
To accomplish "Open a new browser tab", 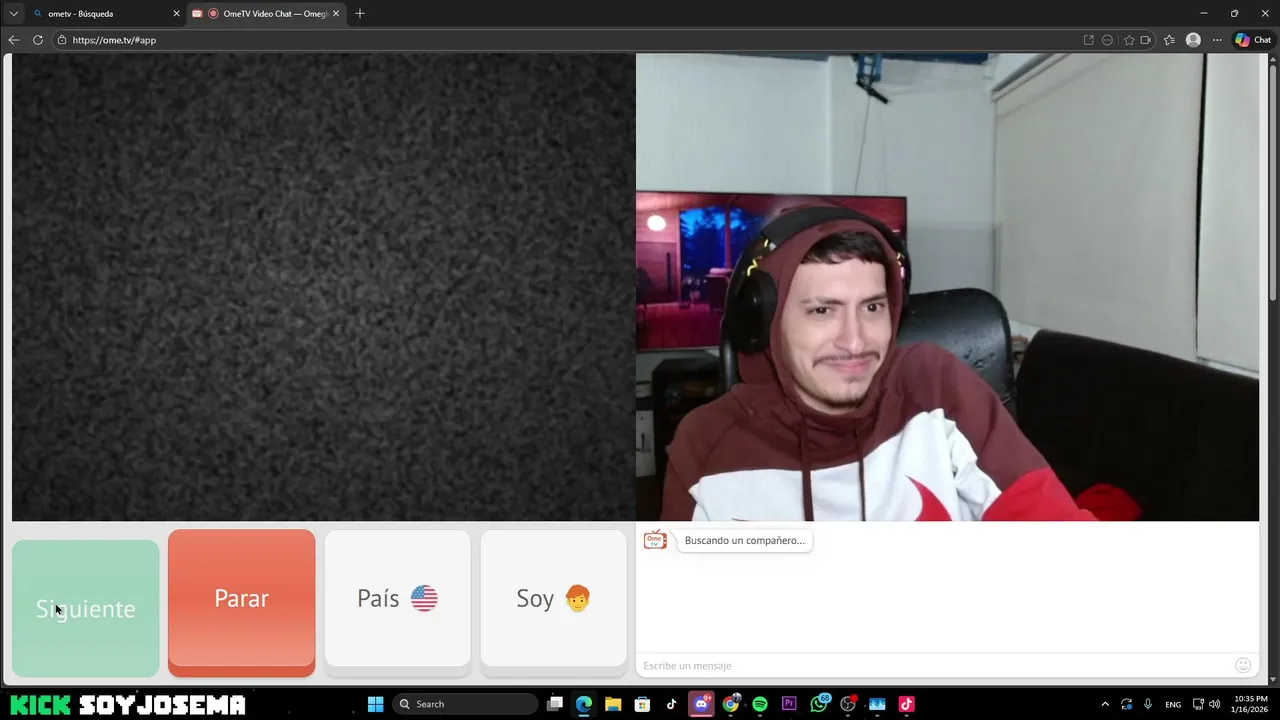I will pyautogui.click(x=360, y=14).
